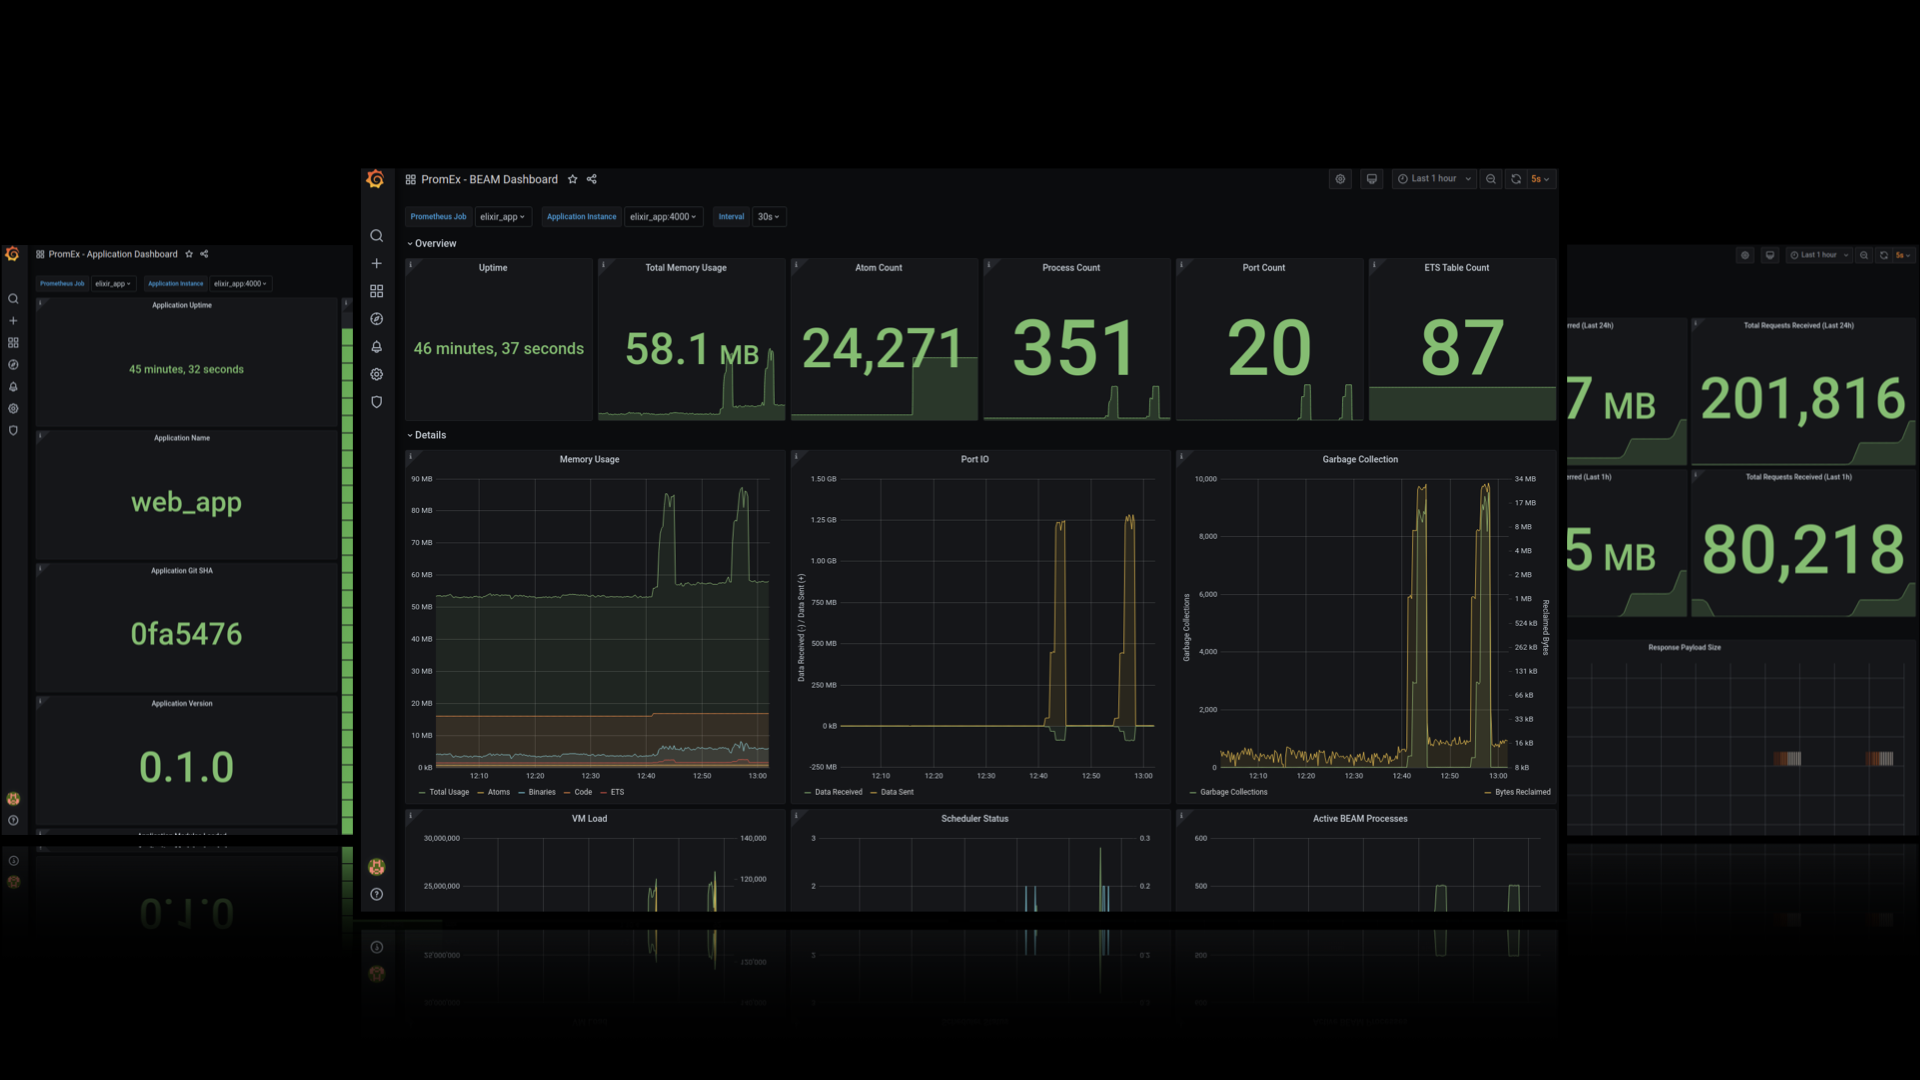Star the PromEx - BEAM Dashboard
The width and height of the screenshot is (1920, 1080).
(572, 179)
